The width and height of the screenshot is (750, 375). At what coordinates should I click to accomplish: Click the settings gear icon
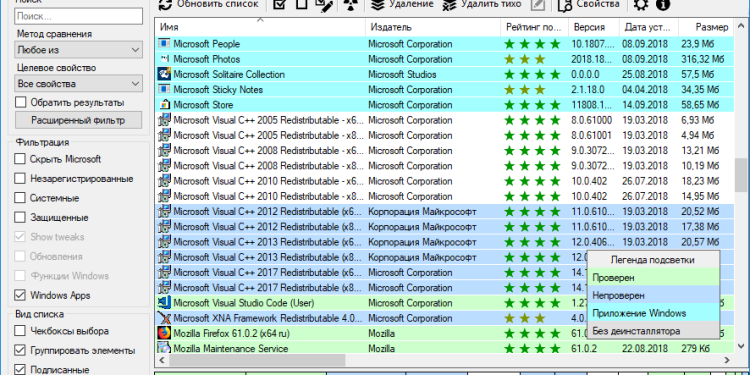coord(641,5)
